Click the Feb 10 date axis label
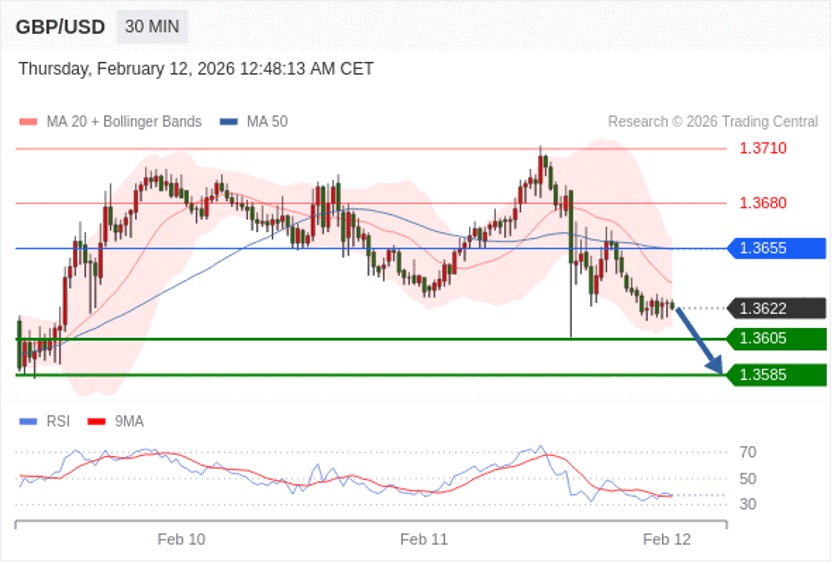 coord(181,539)
